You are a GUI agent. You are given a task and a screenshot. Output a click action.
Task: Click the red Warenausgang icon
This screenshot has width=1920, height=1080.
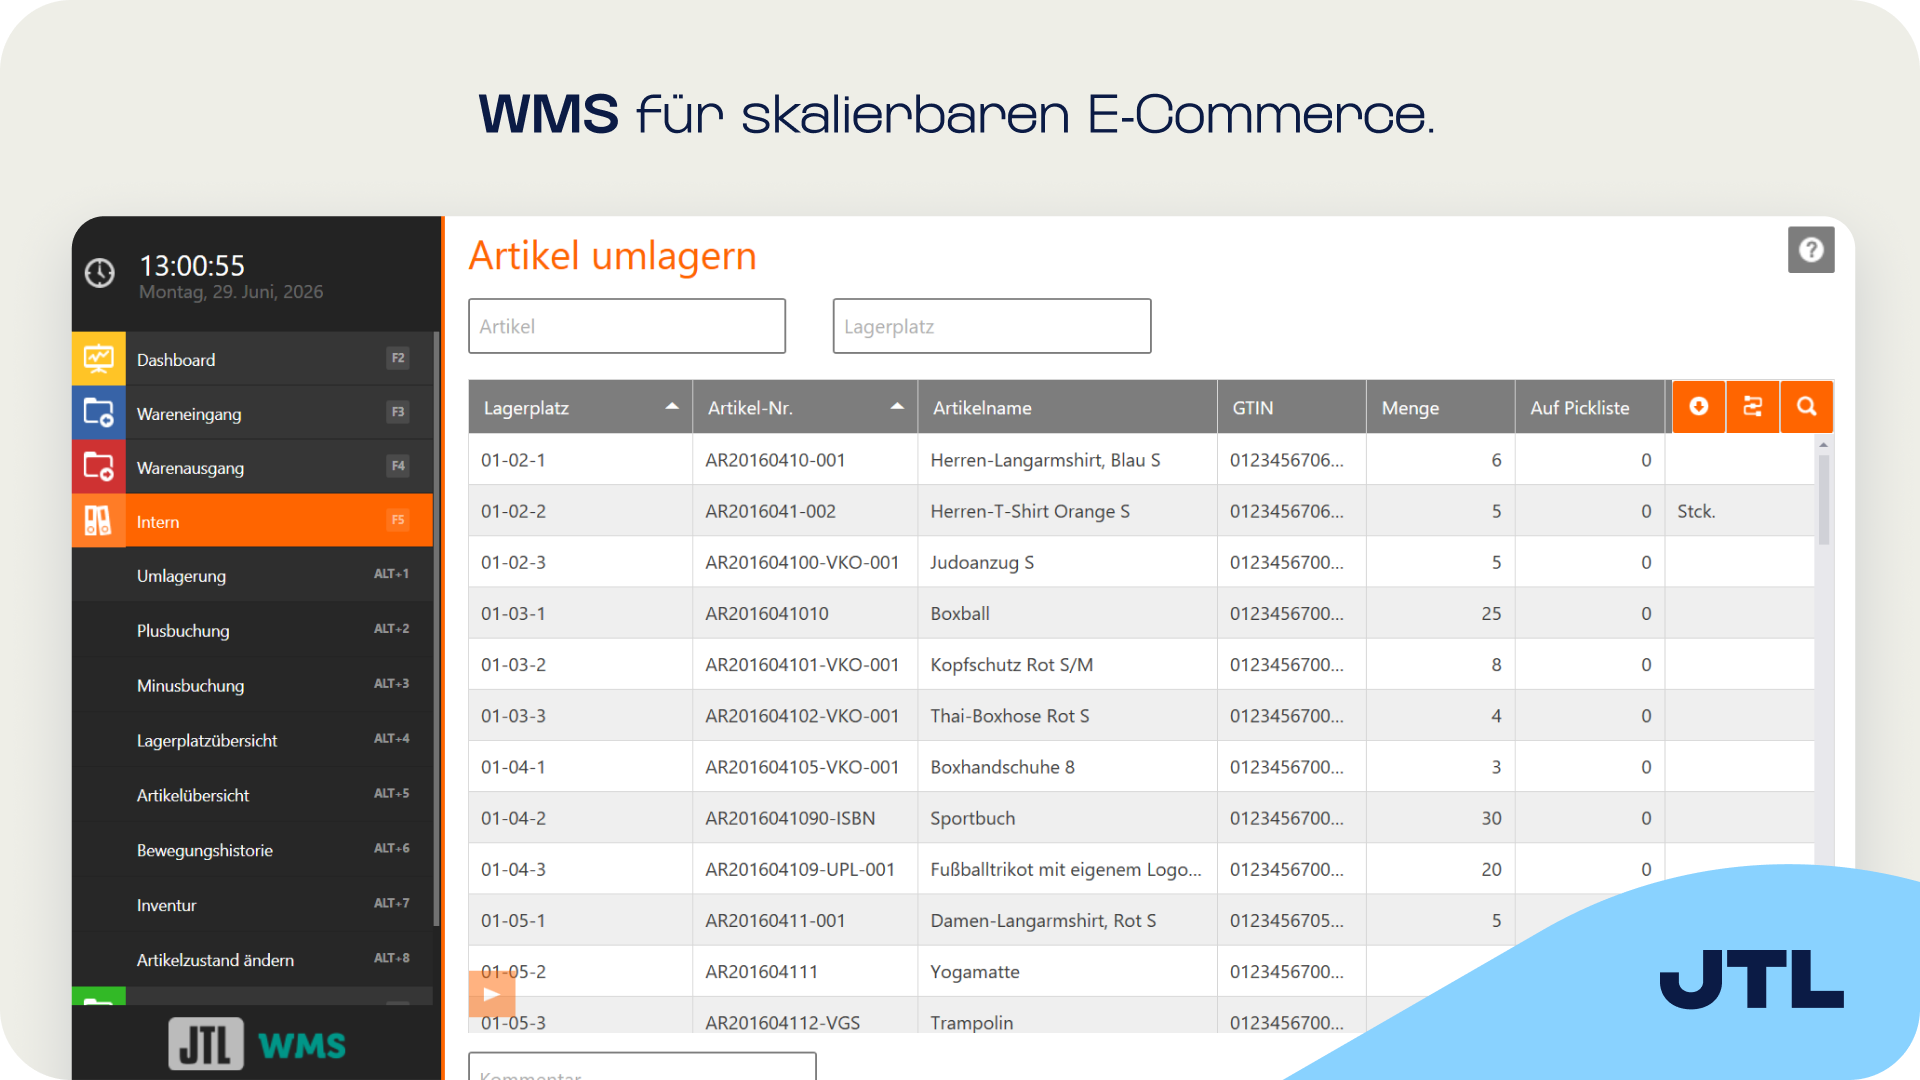98,467
